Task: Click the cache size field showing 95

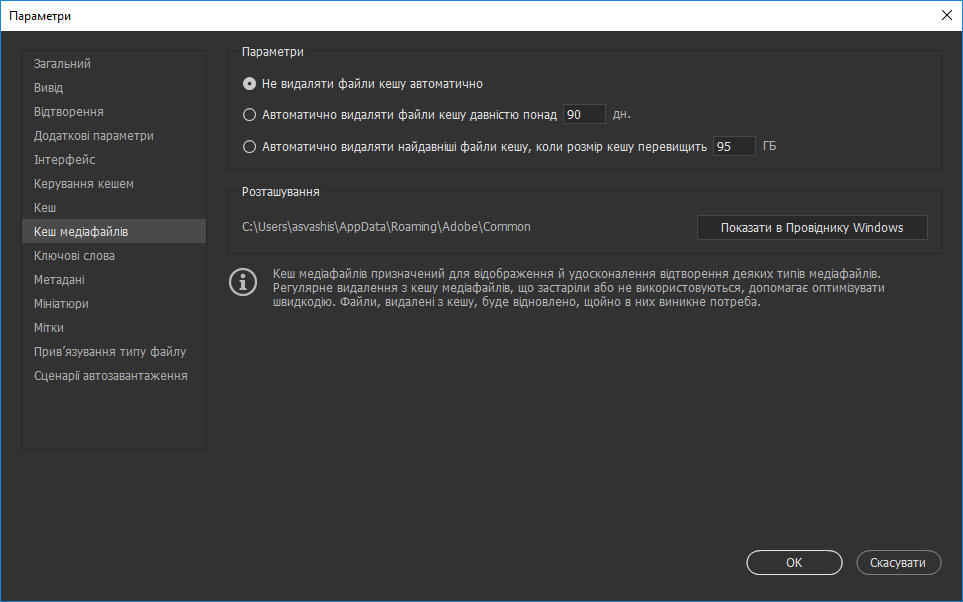Action: [x=734, y=146]
